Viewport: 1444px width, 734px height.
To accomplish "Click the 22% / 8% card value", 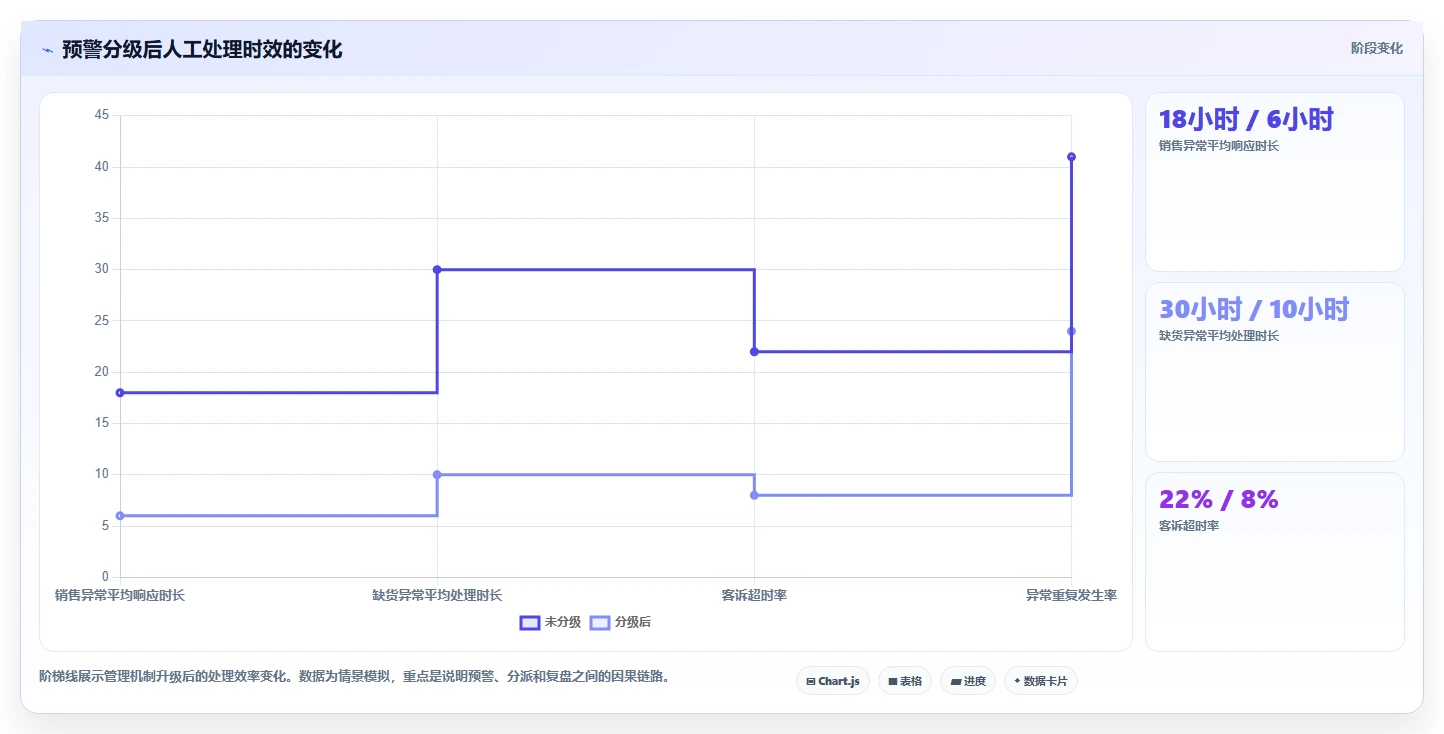I will [x=1218, y=500].
